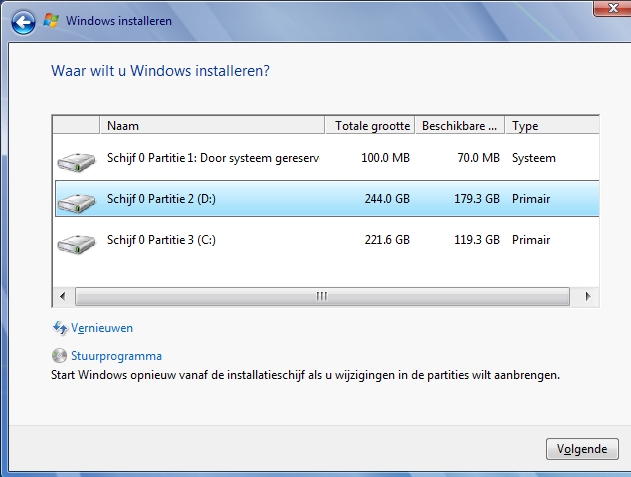Image resolution: width=631 pixels, height=477 pixels.
Task: Refresh the list via Vernieuwen link
Action: 102,328
